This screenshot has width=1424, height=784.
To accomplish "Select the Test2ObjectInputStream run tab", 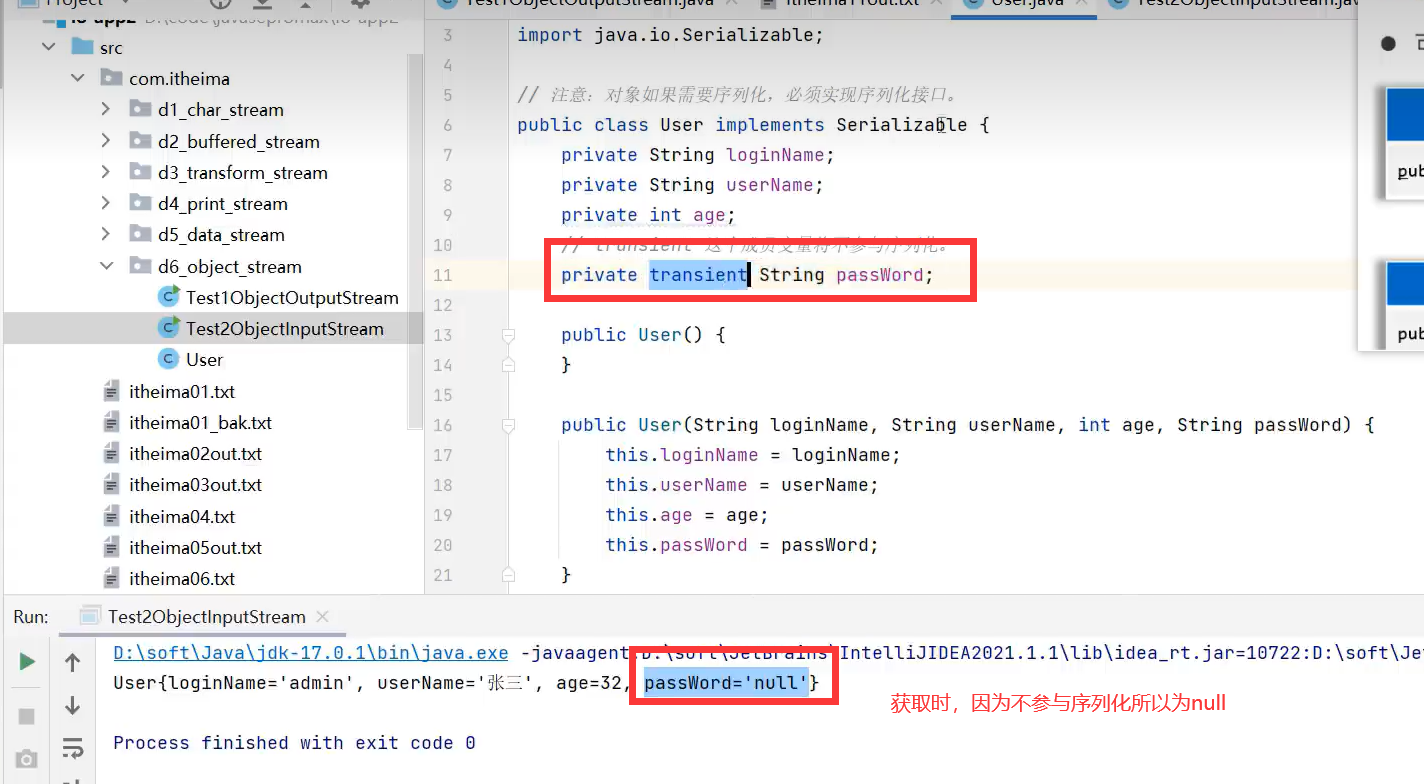I will pyautogui.click(x=206, y=617).
